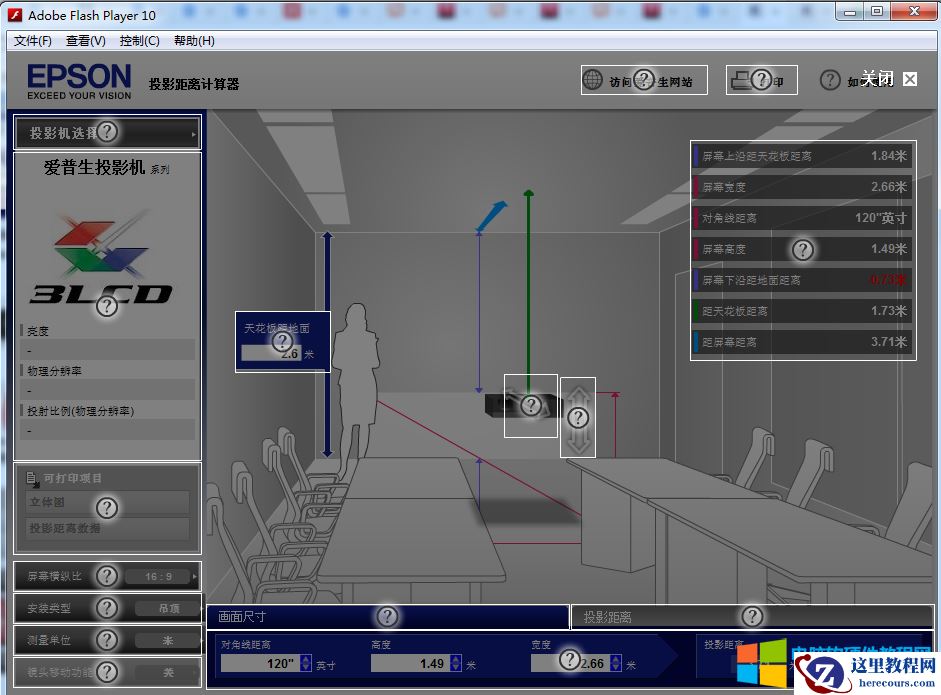
Task: Toggle 测量单位 value 米
Action: [169, 640]
